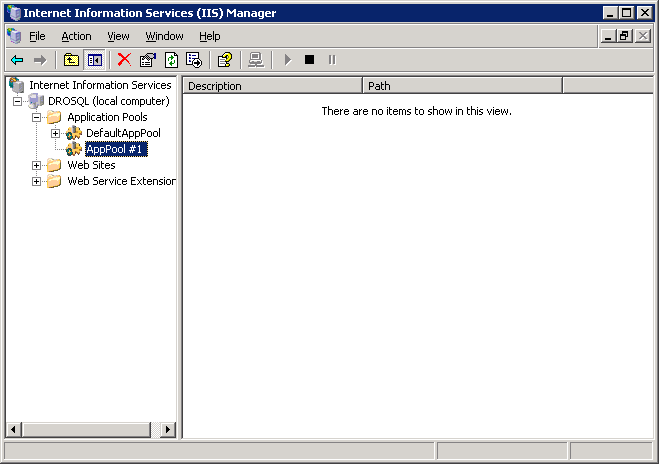Maximize the IIS Manager window
Image resolution: width=659 pixels, height=464 pixels.
pyautogui.click(x=626, y=13)
